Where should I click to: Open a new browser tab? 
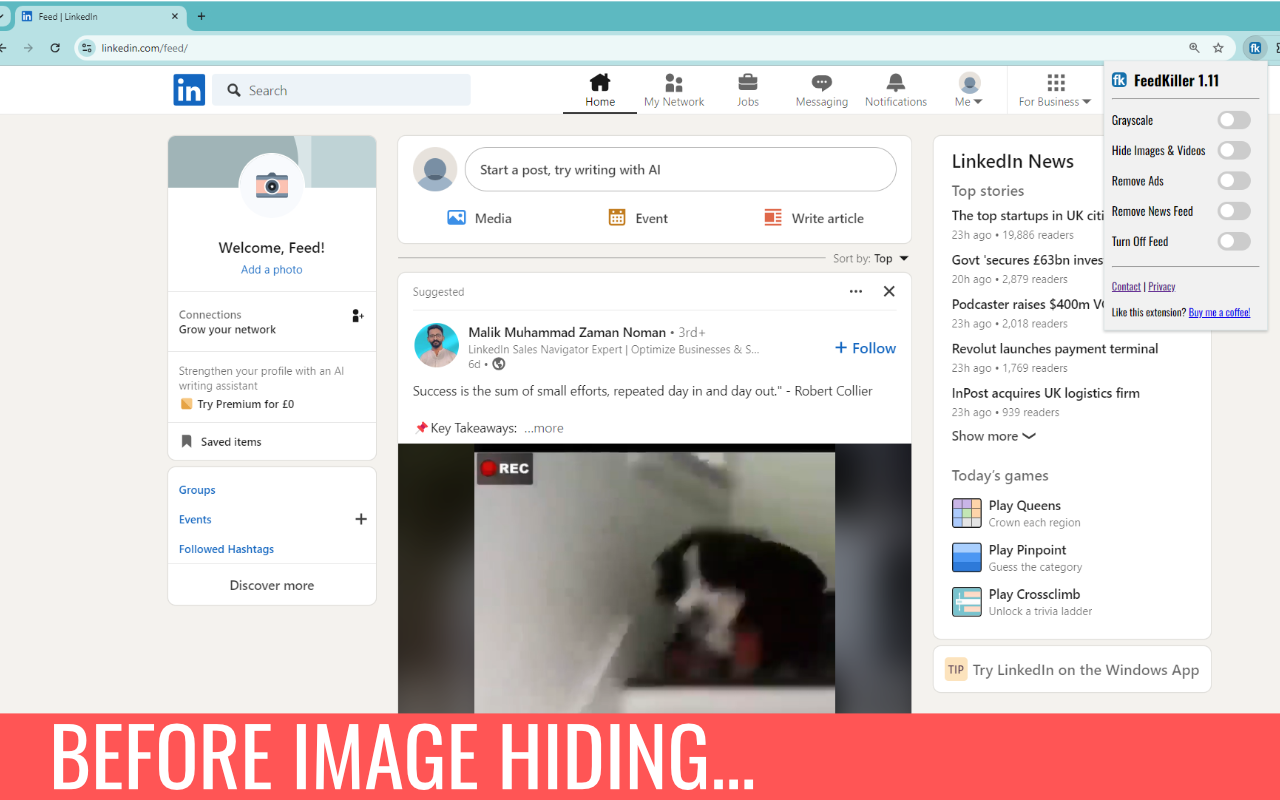click(x=201, y=16)
